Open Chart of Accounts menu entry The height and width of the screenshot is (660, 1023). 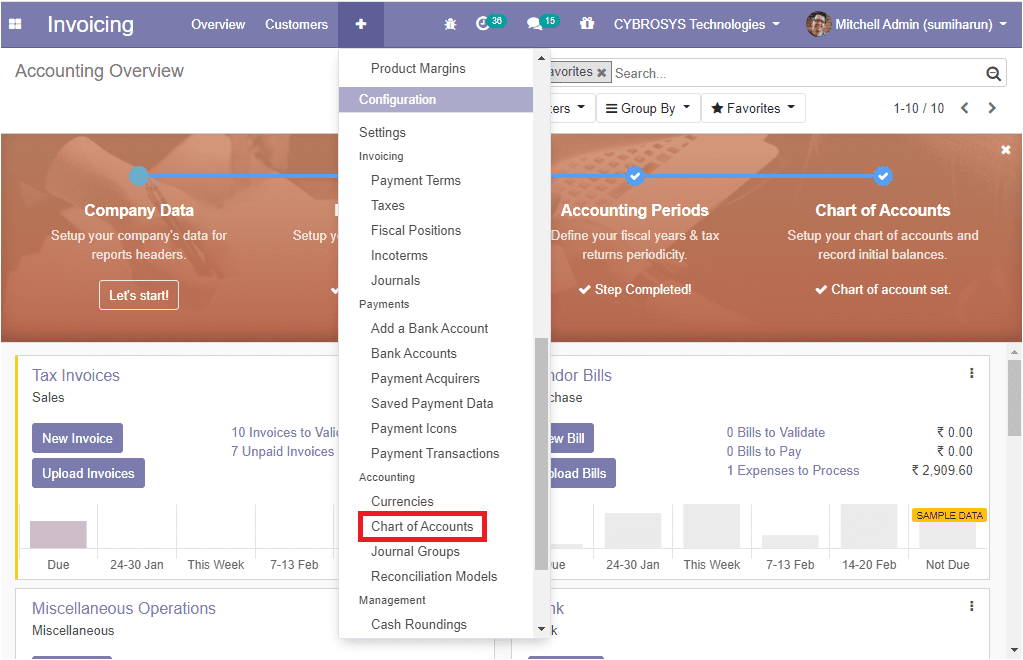point(422,526)
